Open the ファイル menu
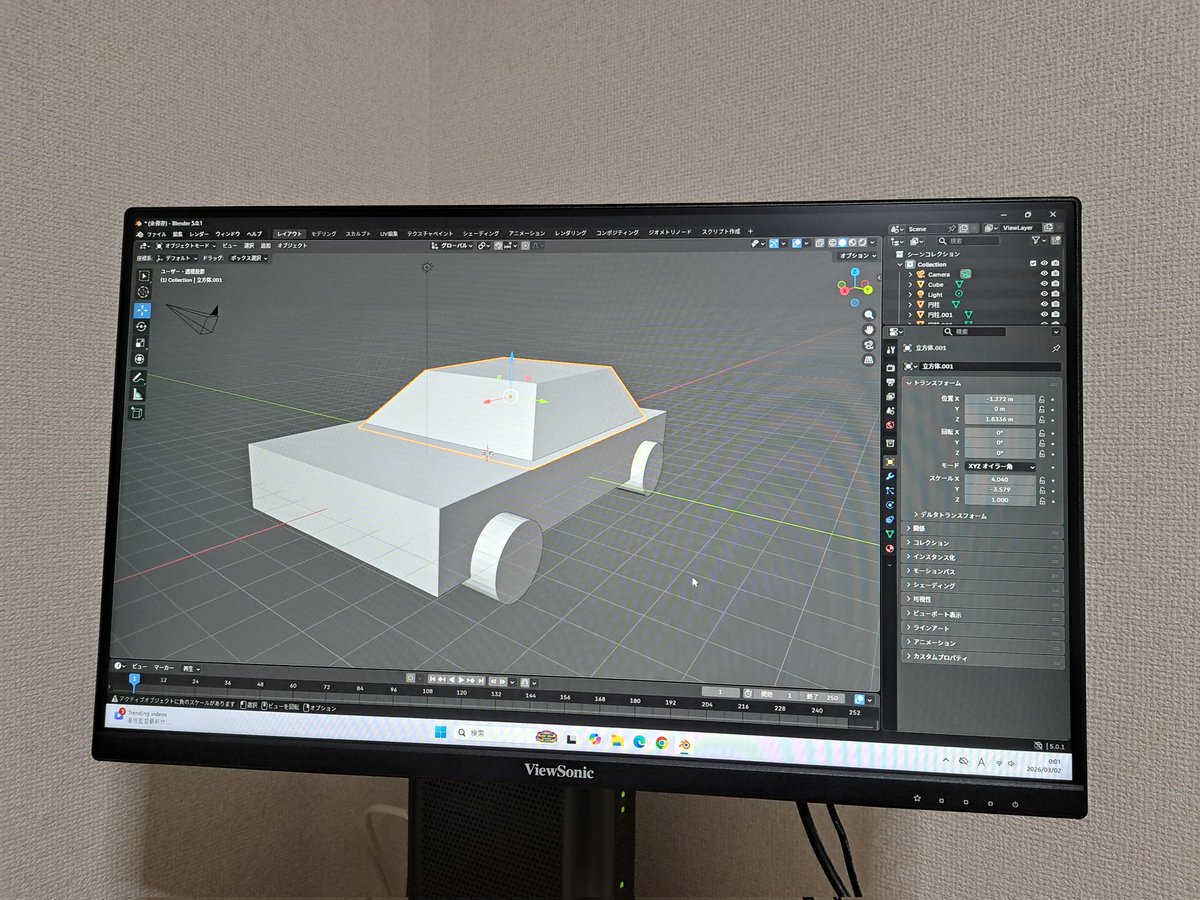 click(x=157, y=233)
